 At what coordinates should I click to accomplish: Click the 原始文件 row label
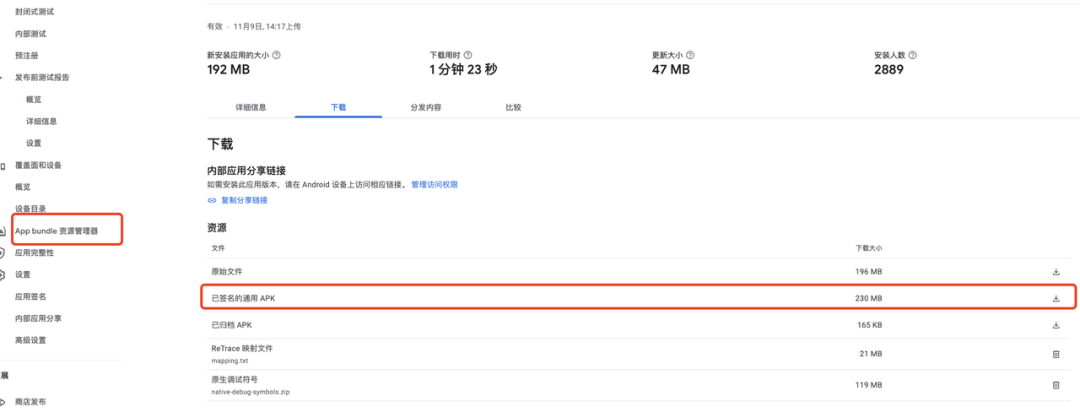click(227, 272)
